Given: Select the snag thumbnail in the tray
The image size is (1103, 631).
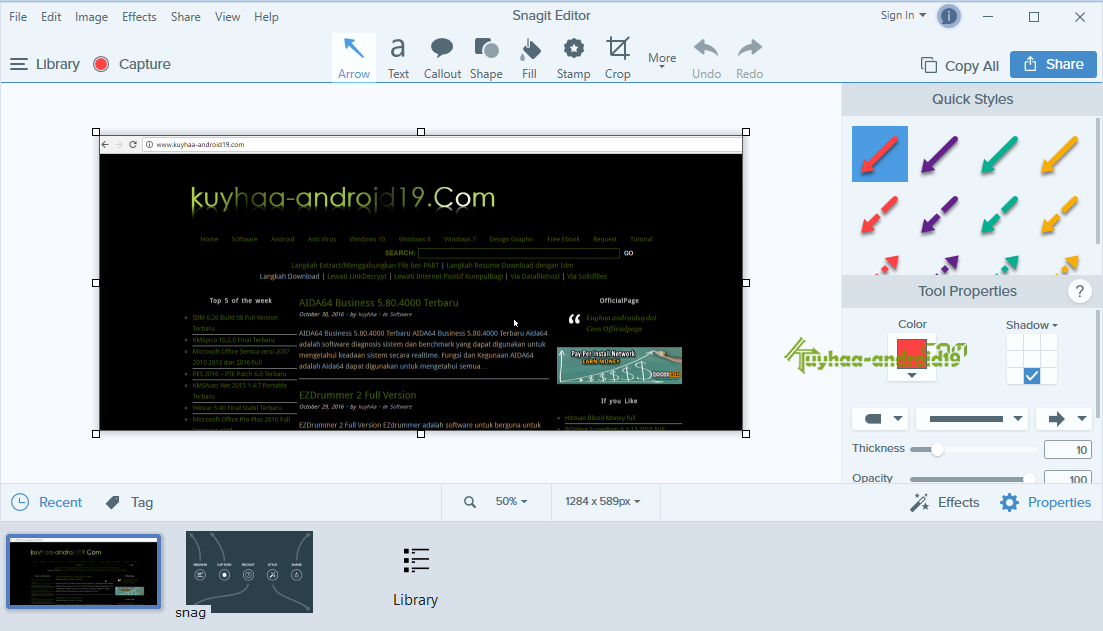Looking at the screenshot, I should click(x=249, y=571).
